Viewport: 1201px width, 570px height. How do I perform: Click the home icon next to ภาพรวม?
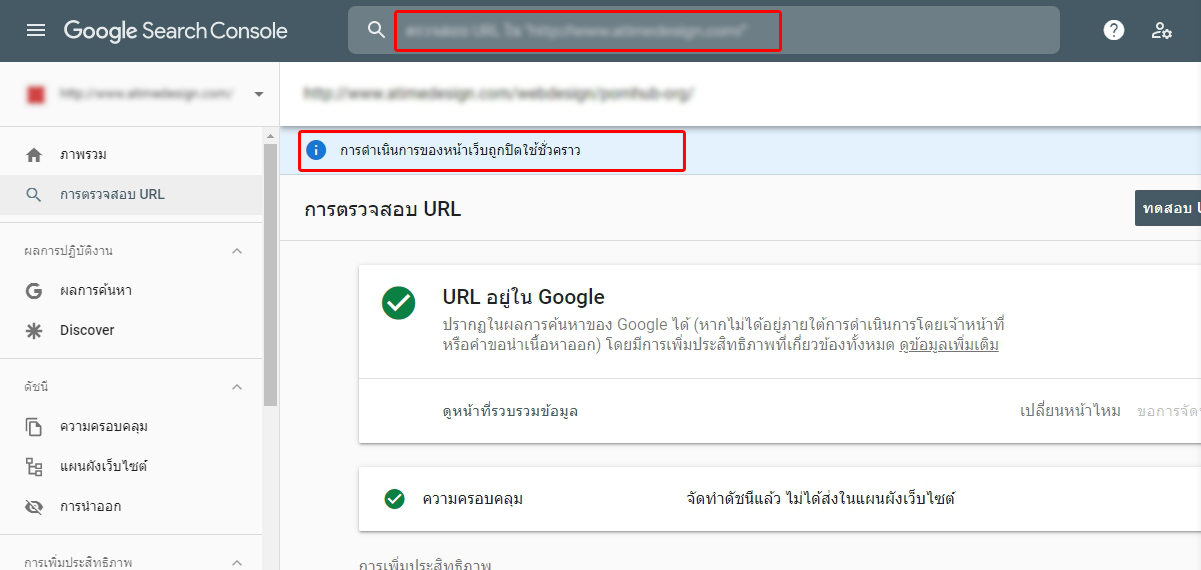[34, 155]
